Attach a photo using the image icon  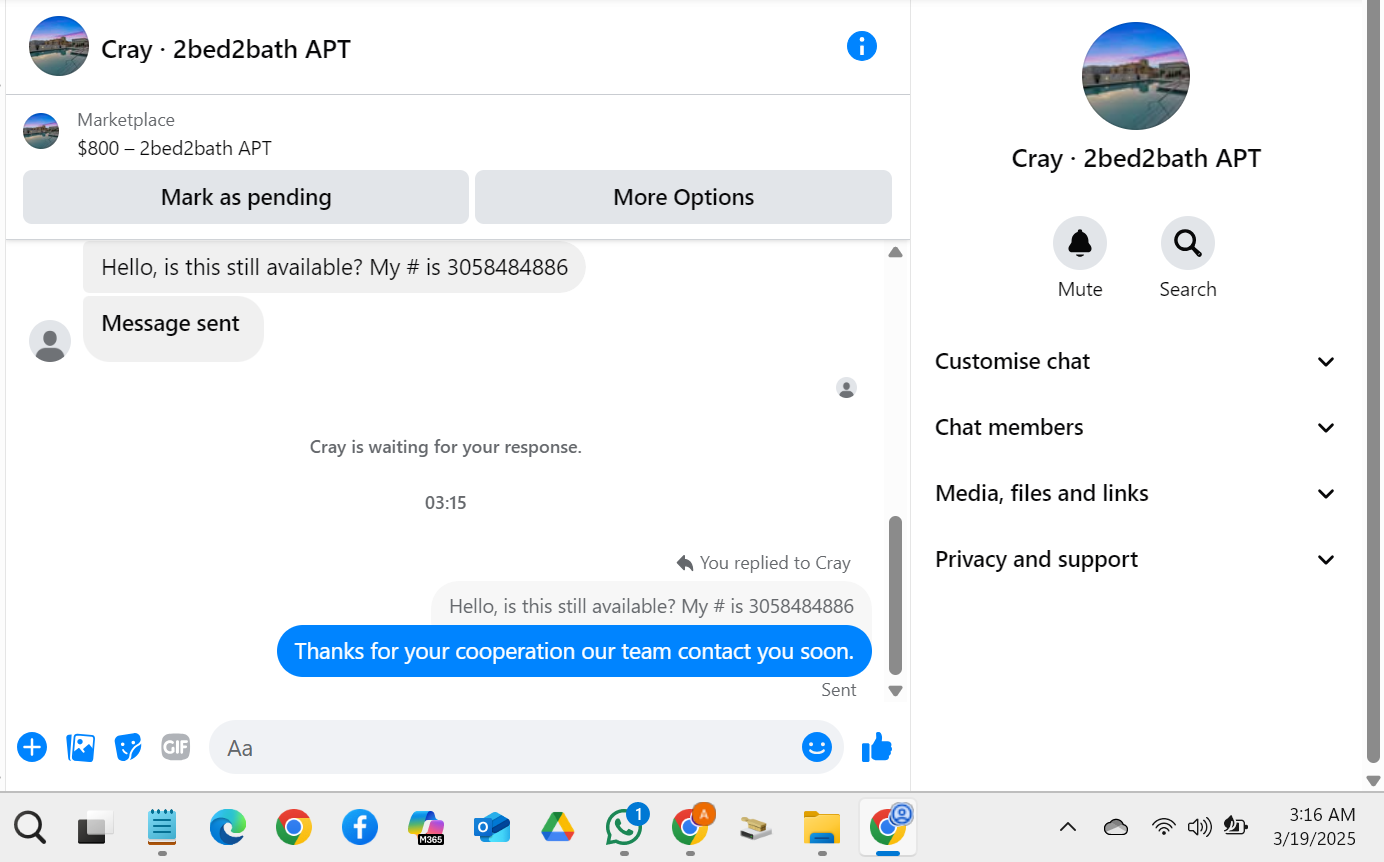pyautogui.click(x=80, y=747)
